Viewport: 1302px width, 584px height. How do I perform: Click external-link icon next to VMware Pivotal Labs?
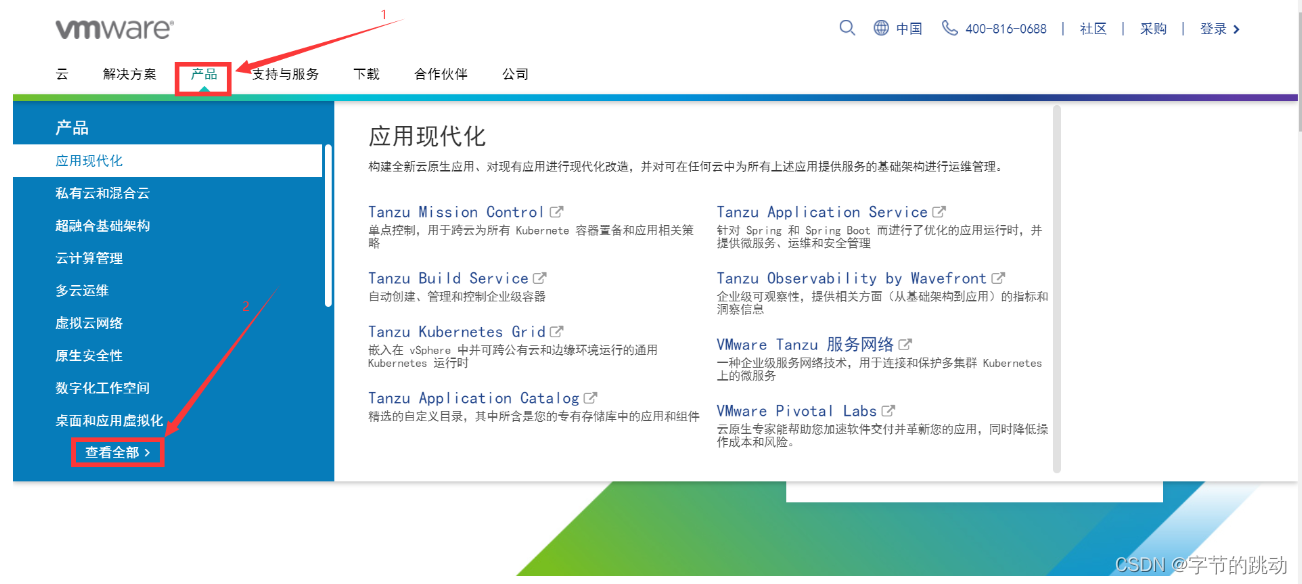tap(888, 411)
